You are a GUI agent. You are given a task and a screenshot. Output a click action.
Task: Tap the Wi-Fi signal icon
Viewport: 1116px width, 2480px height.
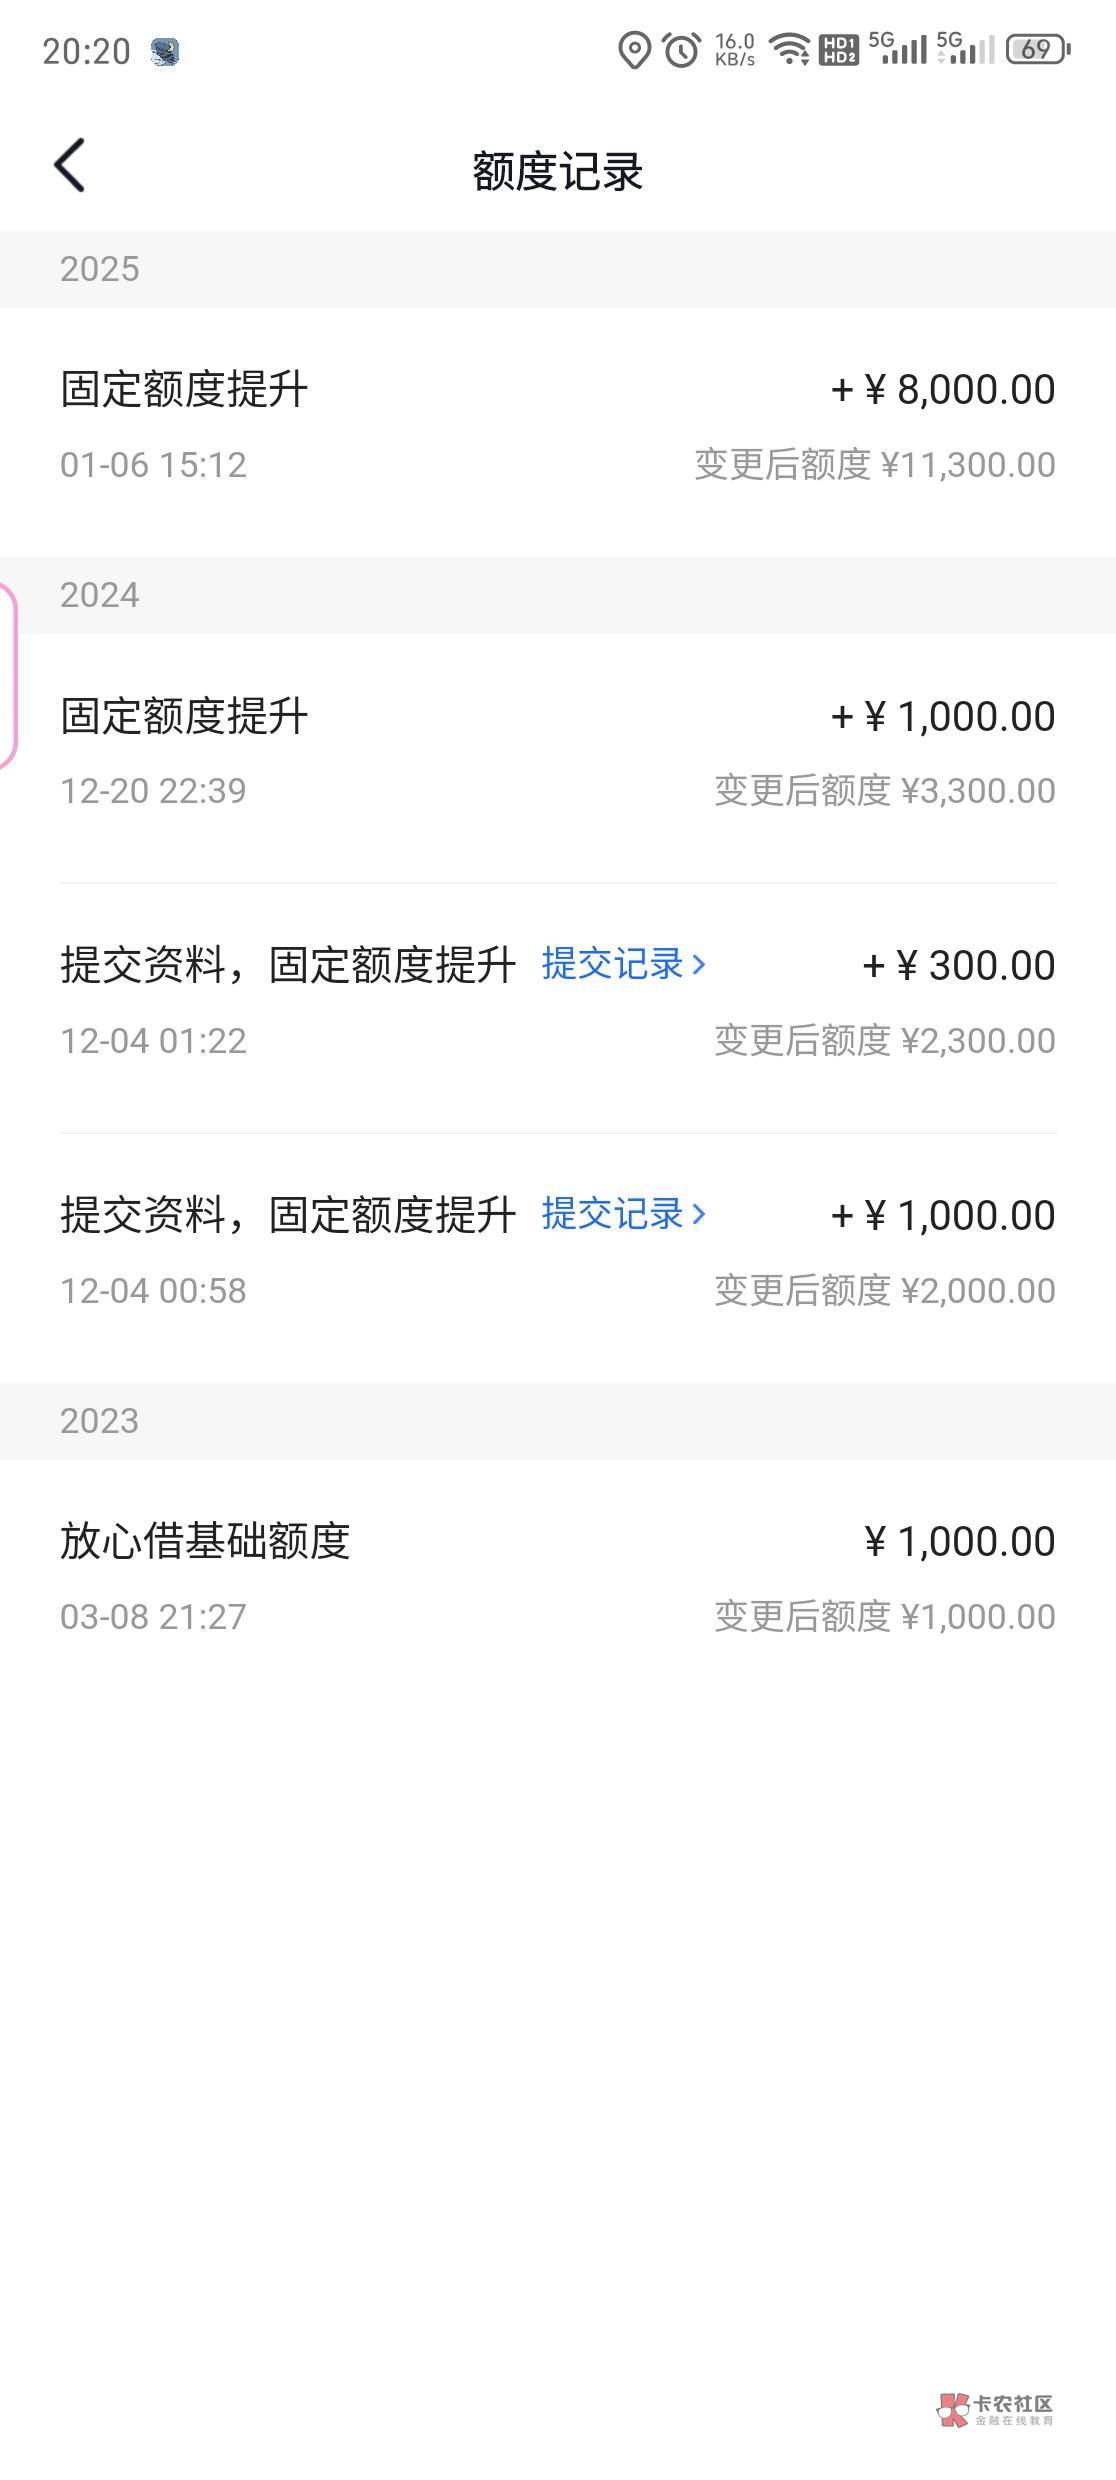[x=791, y=50]
